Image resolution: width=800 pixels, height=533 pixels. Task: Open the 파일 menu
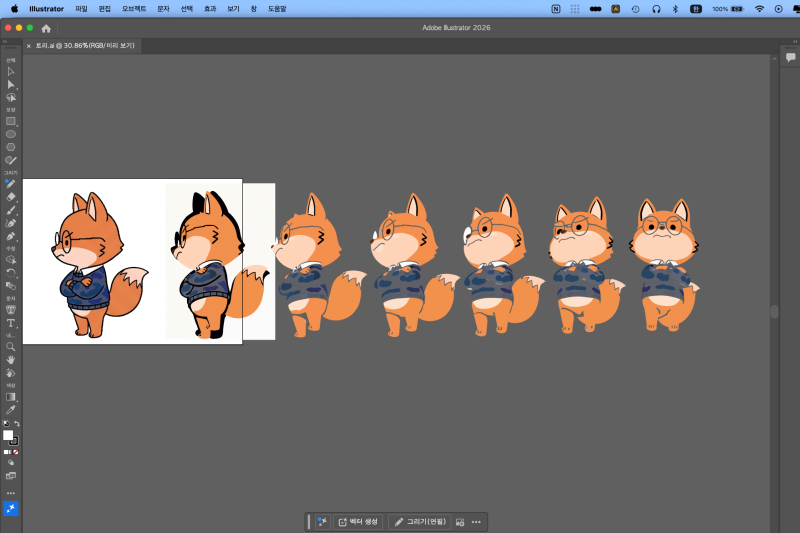coord(81,9)
